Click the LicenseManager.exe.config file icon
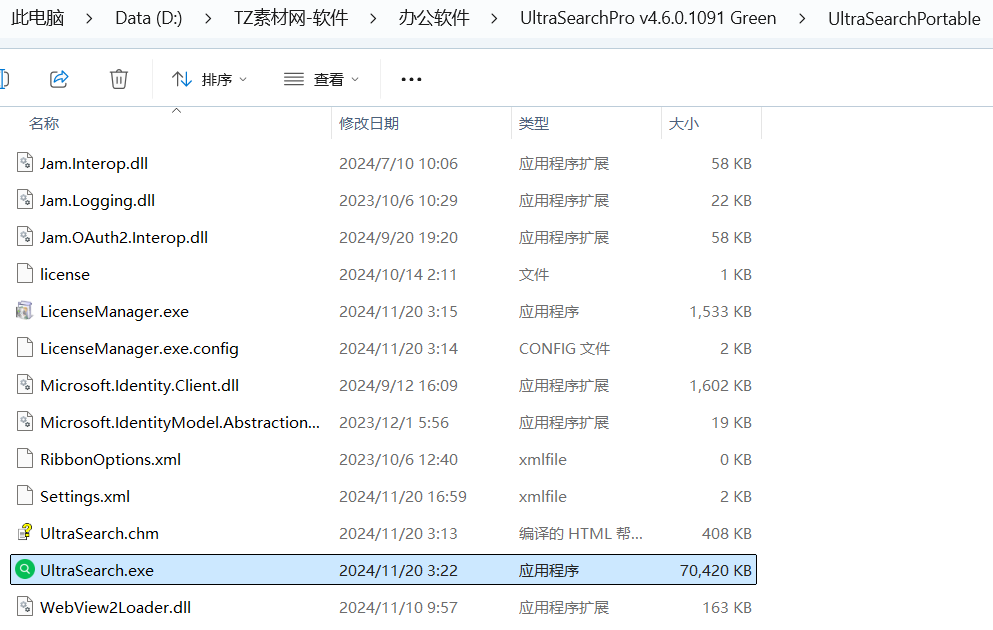Screen dimensions: 993x630 [25, 348]
